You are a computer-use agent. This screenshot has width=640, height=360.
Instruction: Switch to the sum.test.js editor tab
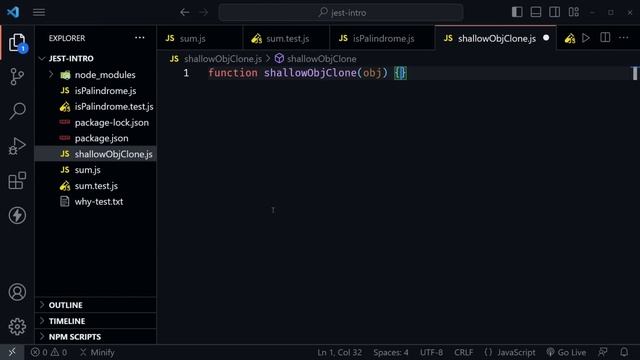click(286, 38)
